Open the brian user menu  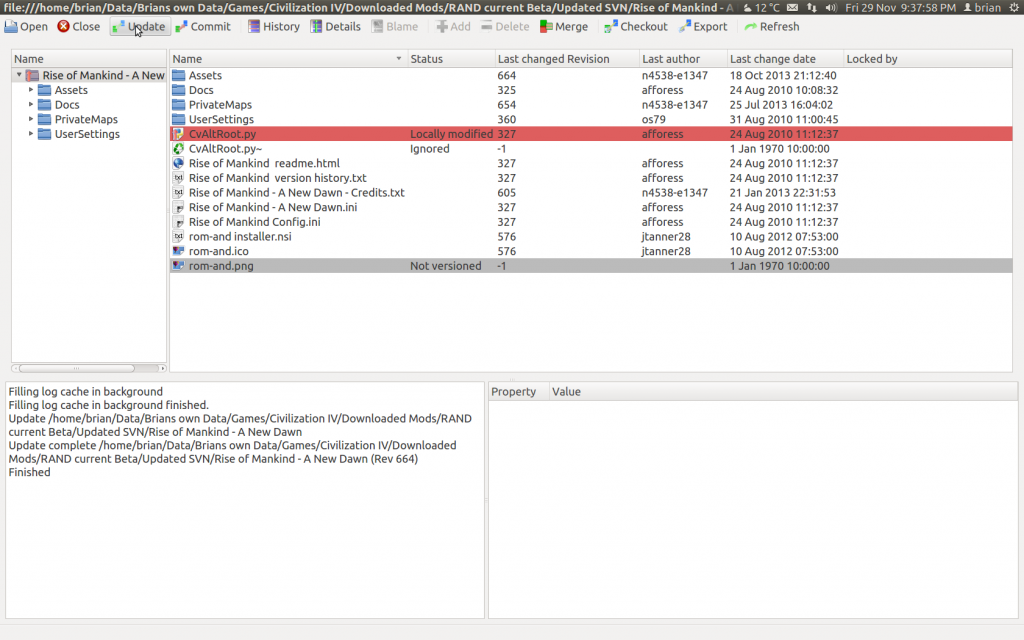pyautogui.click(x=982, y=8)
